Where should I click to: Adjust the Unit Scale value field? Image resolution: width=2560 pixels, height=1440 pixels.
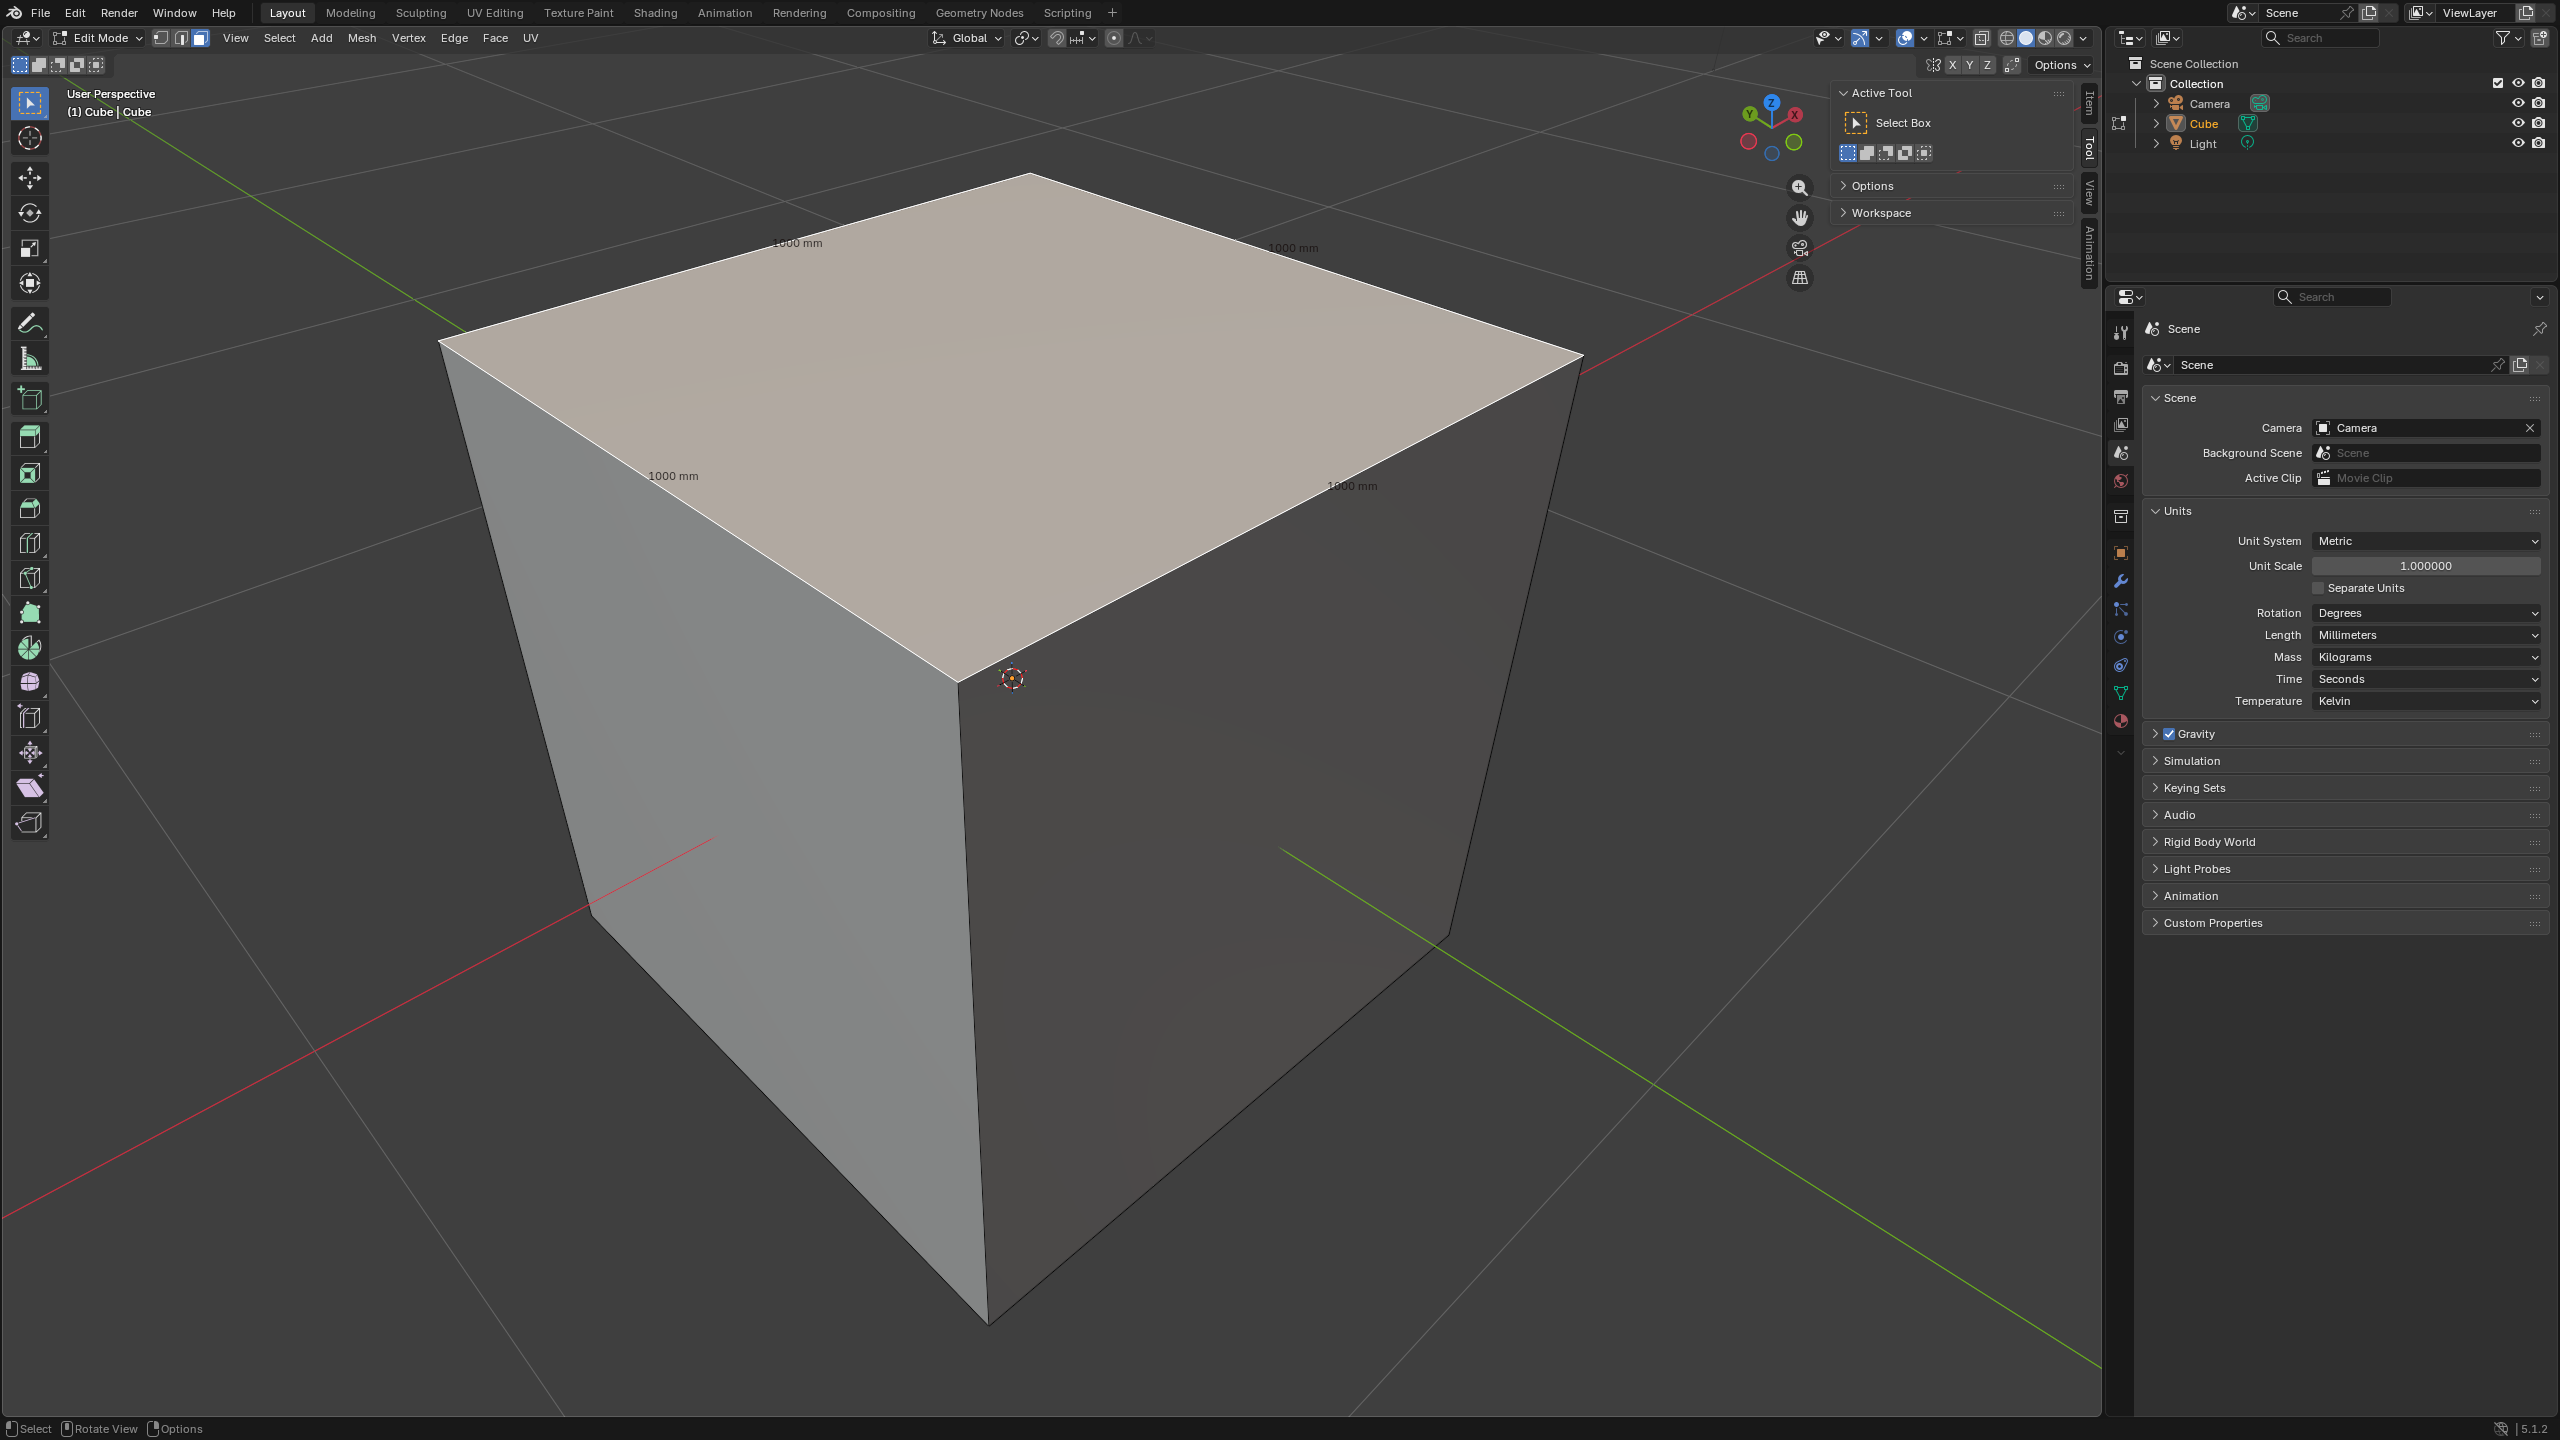2426,566
